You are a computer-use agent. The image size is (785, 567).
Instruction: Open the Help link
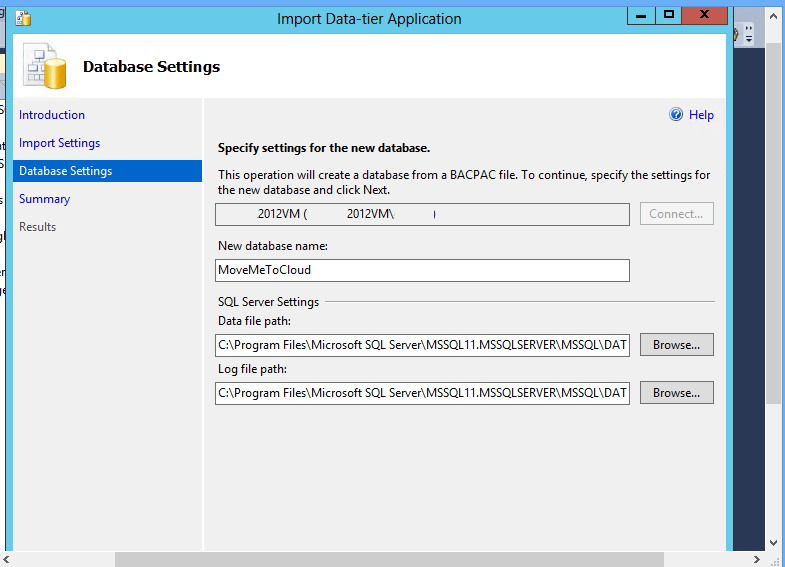click(701, 115)
